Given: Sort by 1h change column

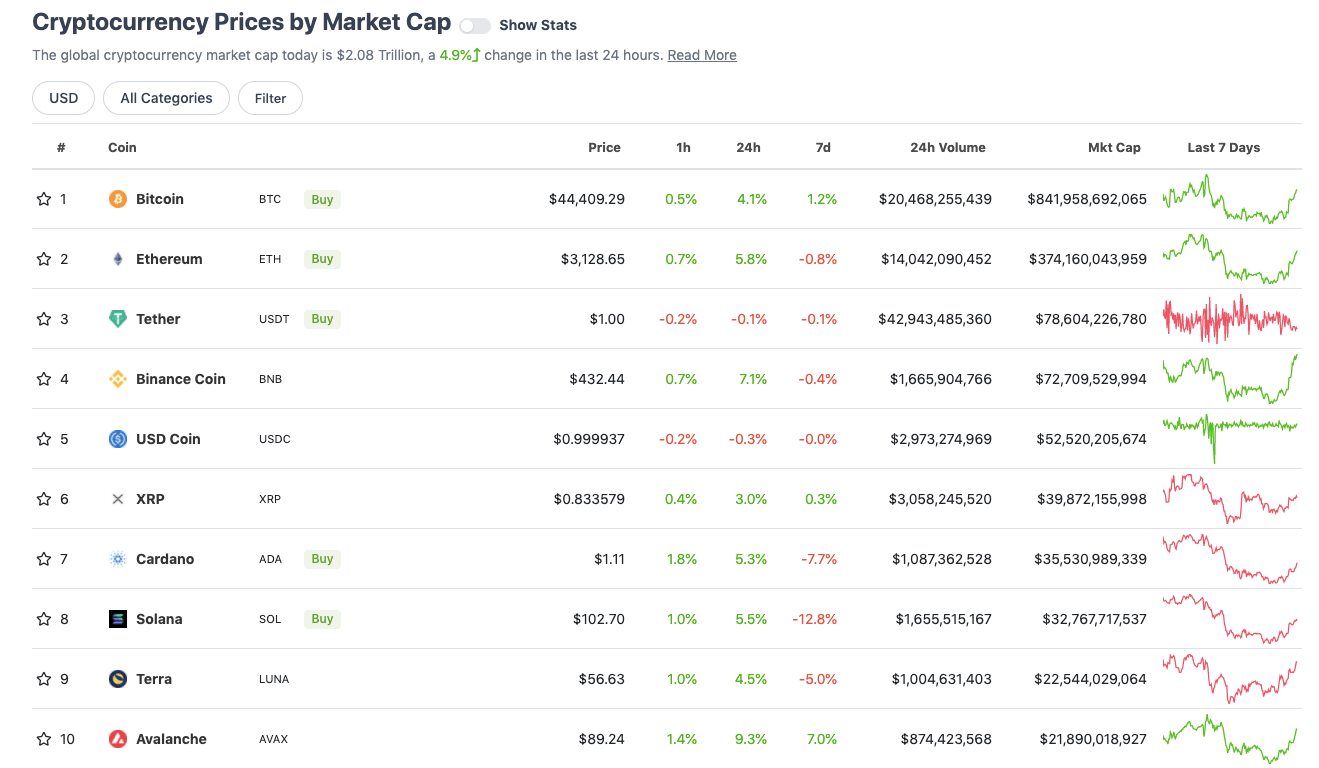Looking at the screenshot, I should 683,147.
